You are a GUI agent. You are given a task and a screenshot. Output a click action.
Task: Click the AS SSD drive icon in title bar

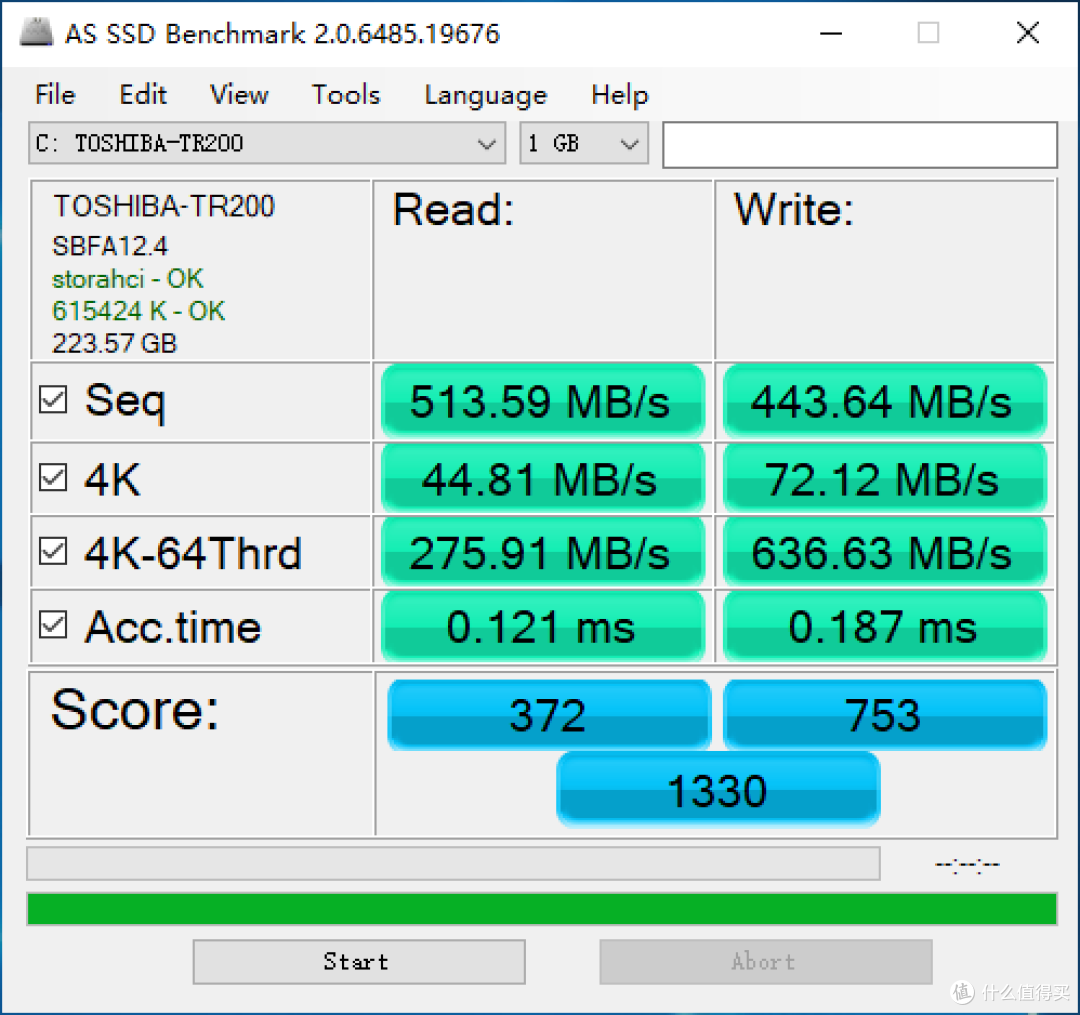[35, 32]
